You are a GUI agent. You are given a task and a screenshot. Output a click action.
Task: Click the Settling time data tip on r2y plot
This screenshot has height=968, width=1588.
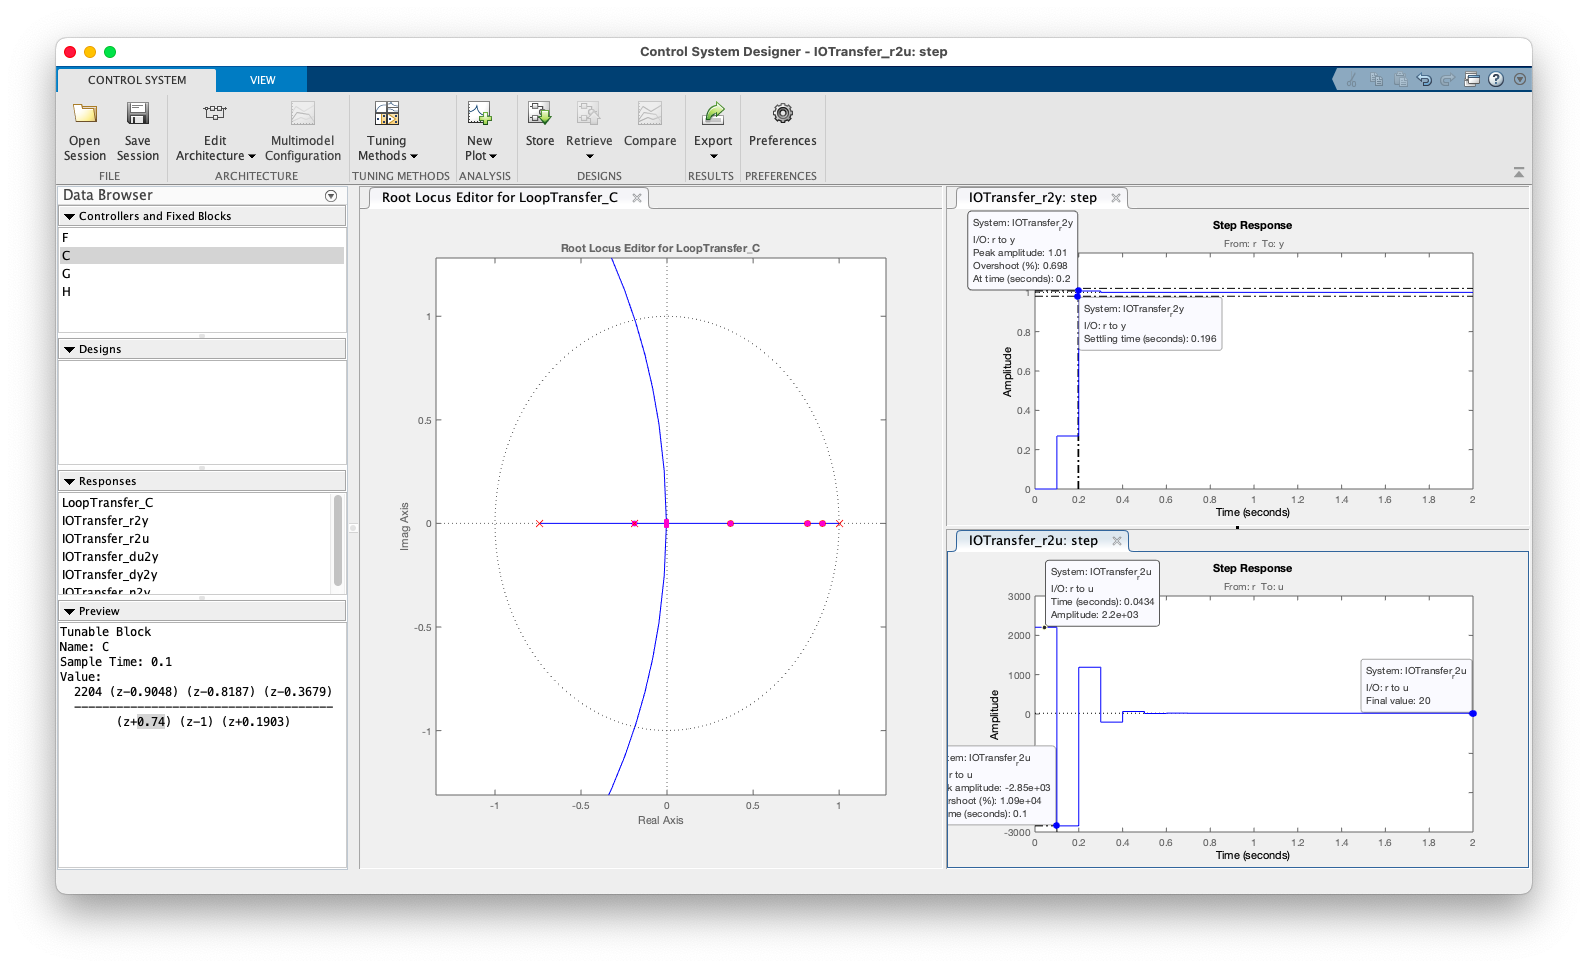(x=1150, y=324)
